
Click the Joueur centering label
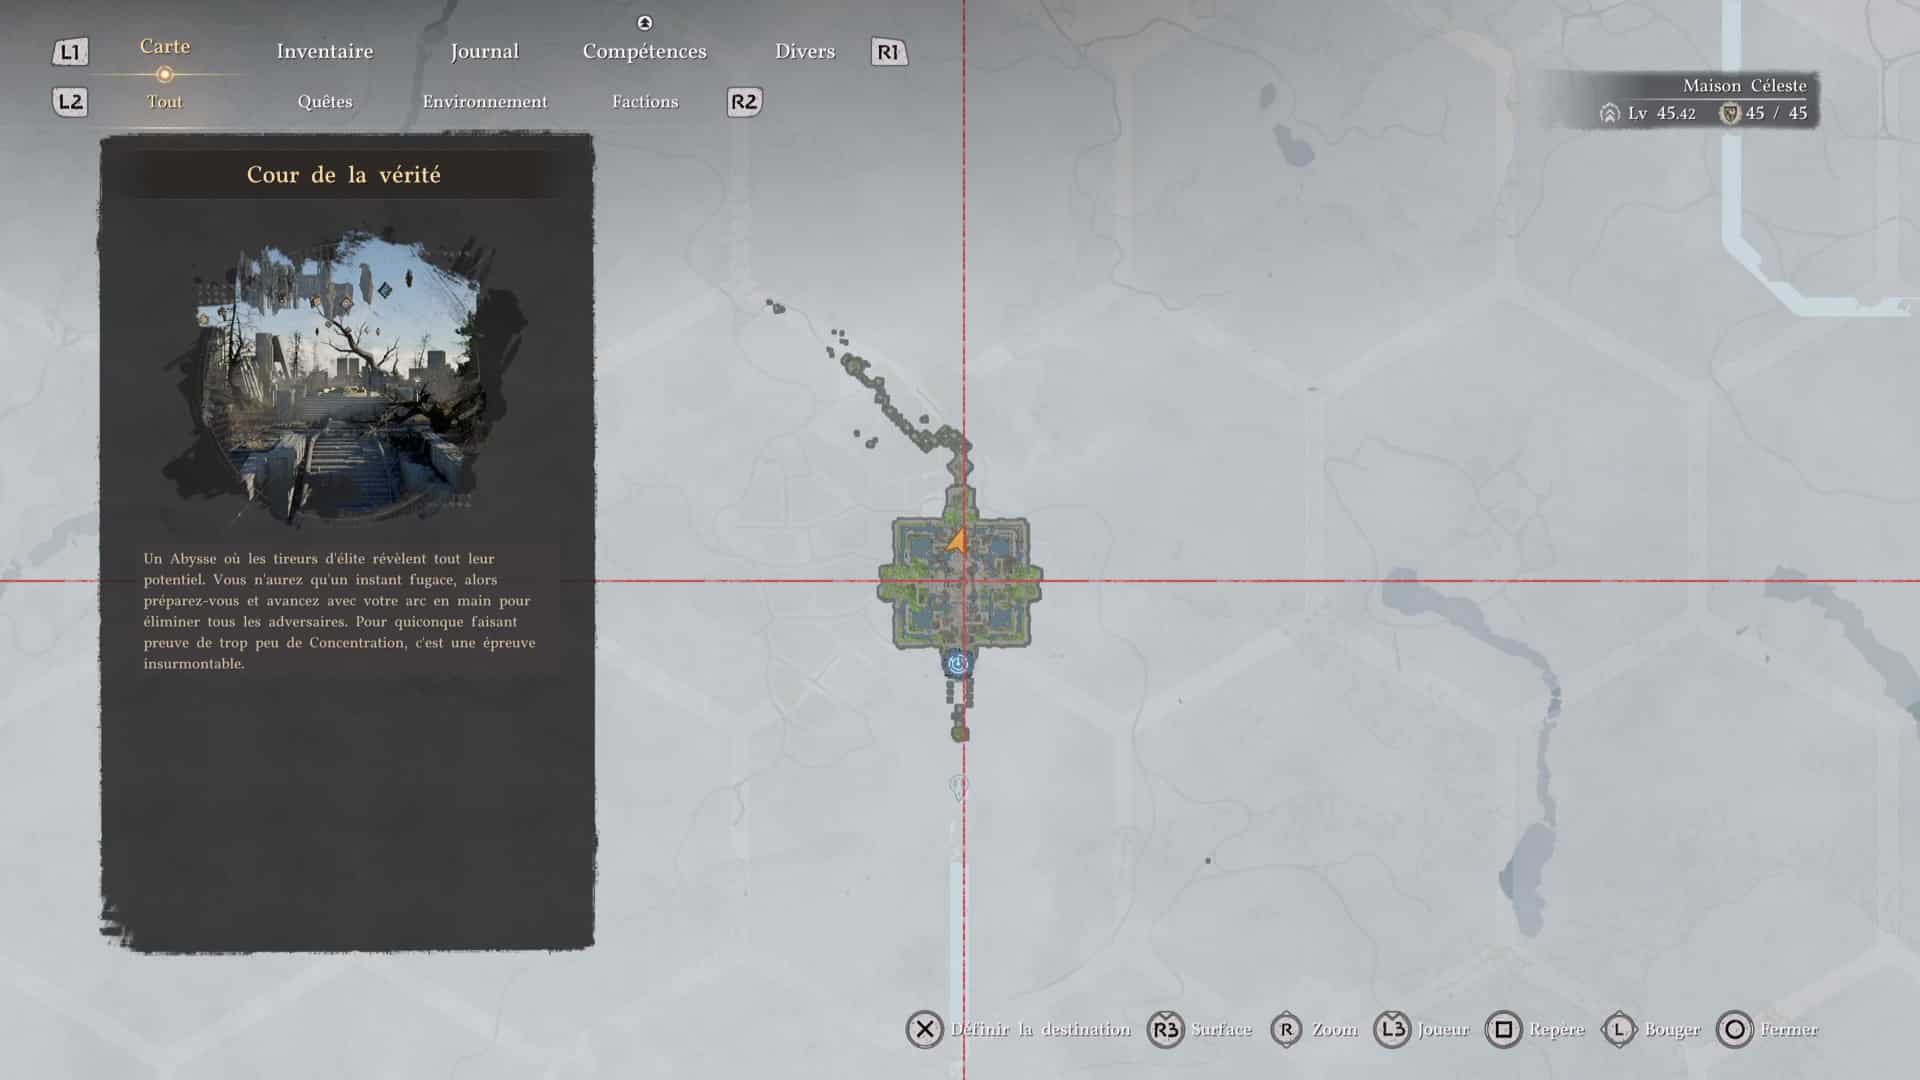[1443, 1029]
